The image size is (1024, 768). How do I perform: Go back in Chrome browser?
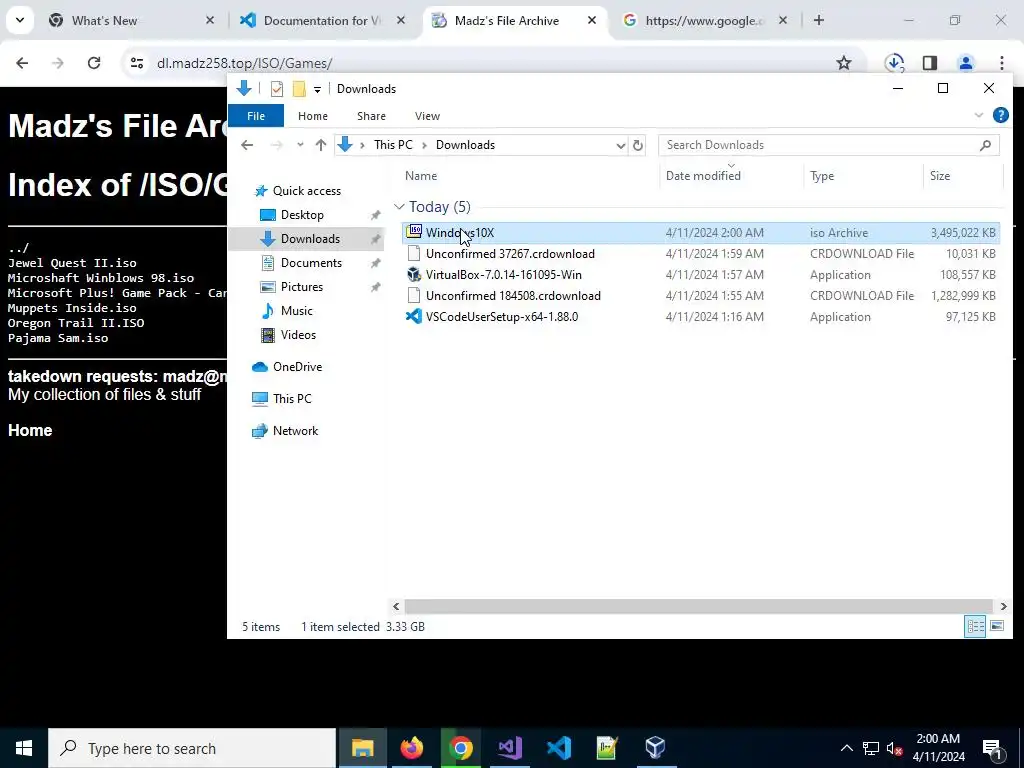click(x=22, y=63)
